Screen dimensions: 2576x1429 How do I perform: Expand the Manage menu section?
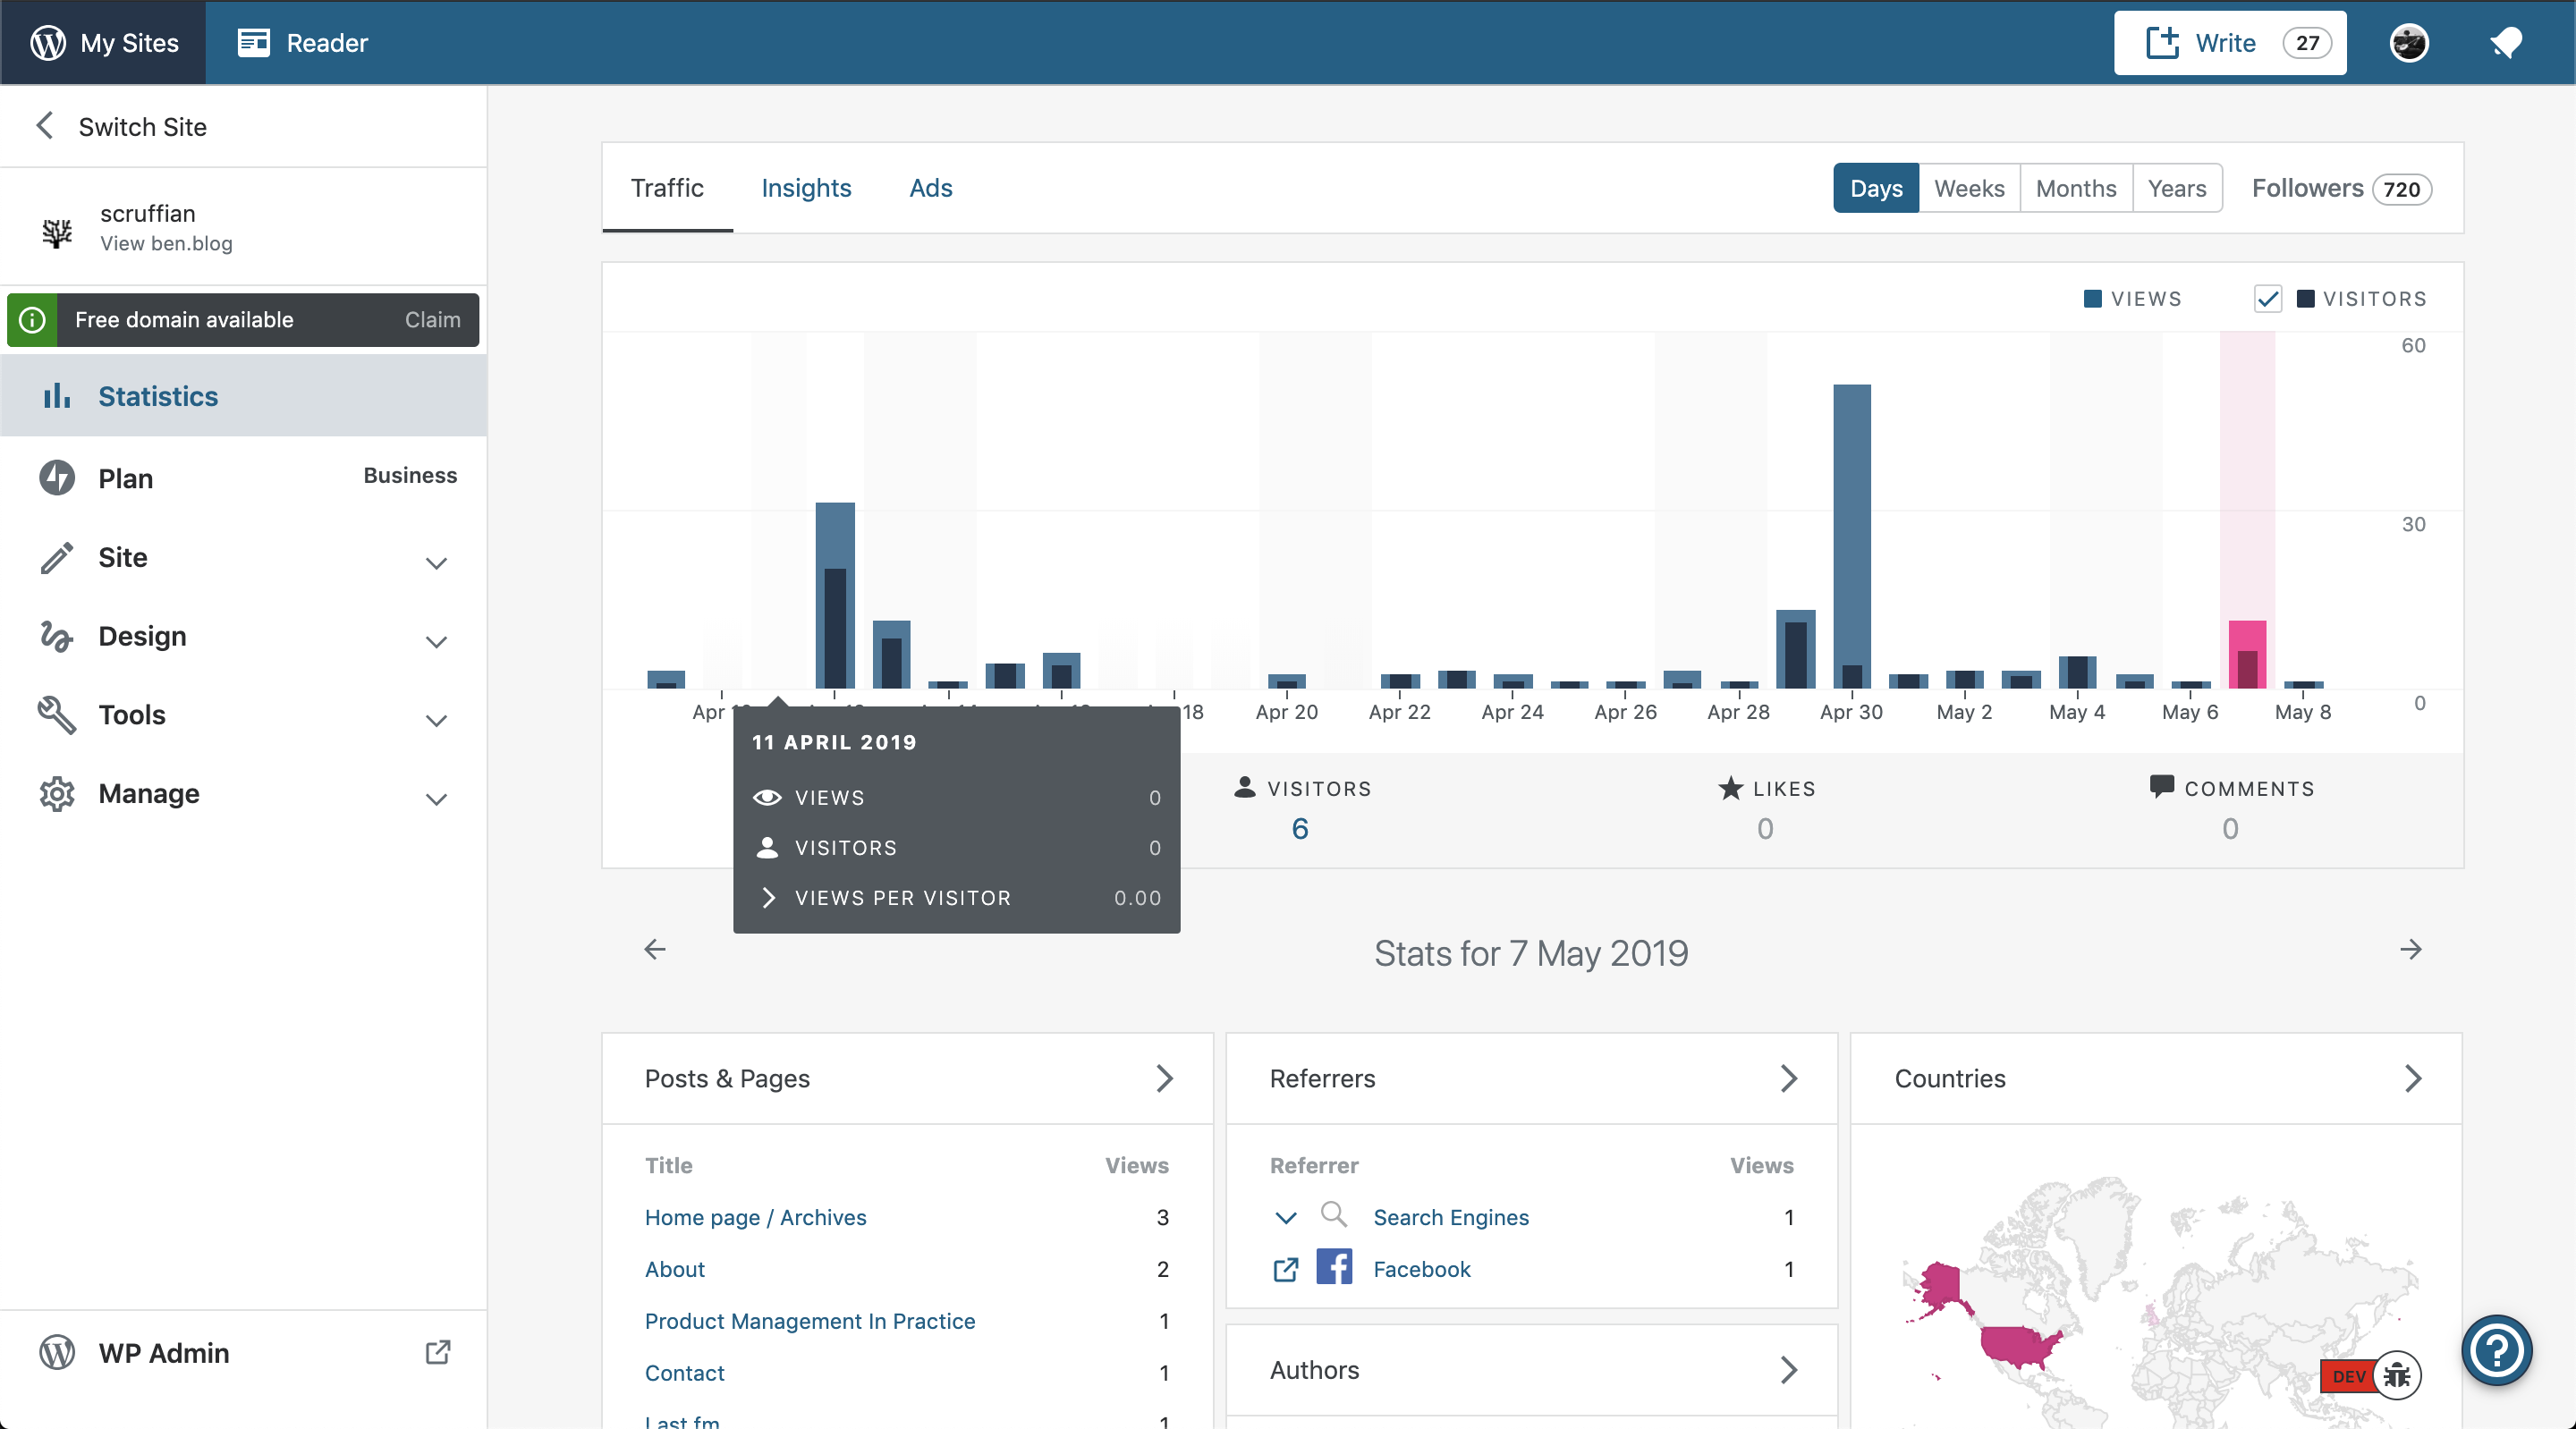[436, 800]
